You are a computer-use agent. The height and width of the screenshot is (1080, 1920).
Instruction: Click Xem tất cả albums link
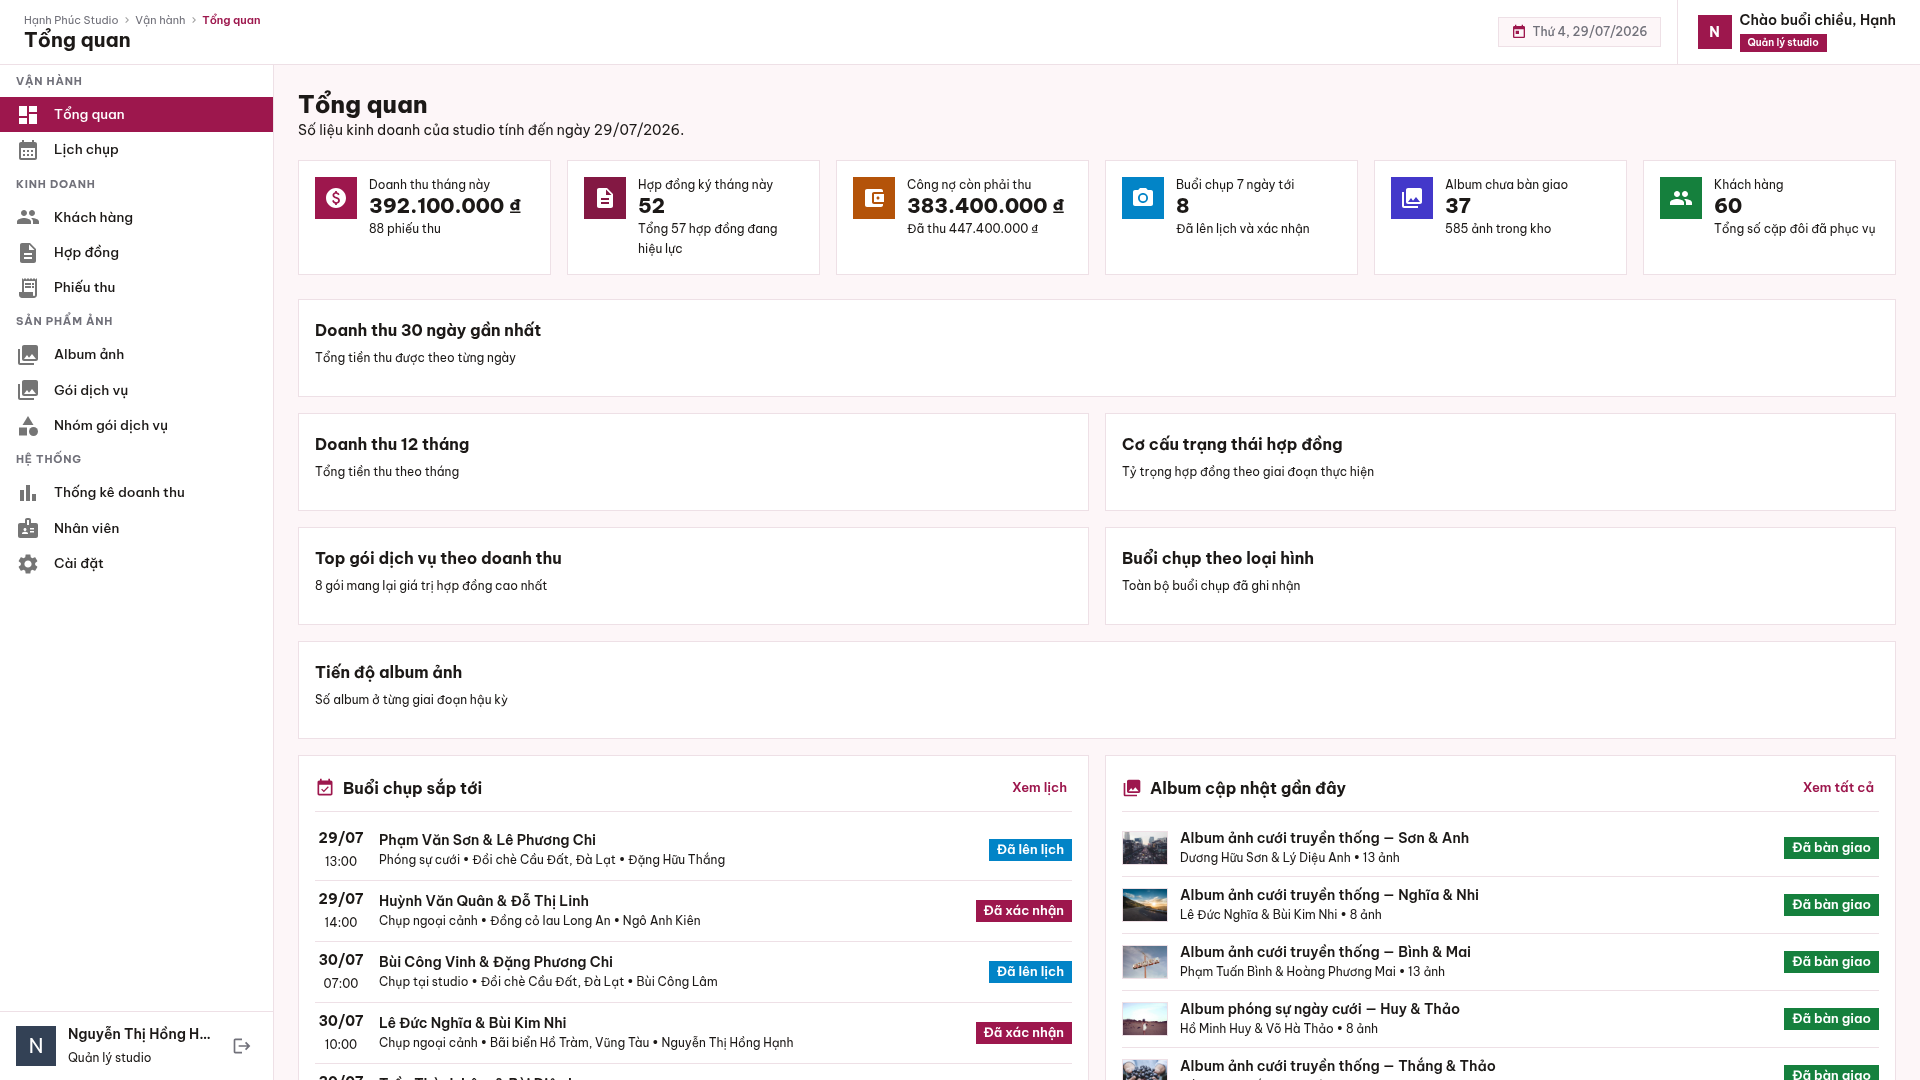point(1838,788)
